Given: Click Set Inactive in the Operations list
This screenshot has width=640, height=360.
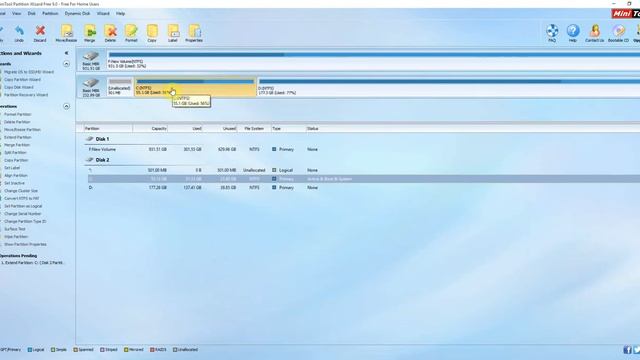Looking at the screenshot, I should 14,183.
